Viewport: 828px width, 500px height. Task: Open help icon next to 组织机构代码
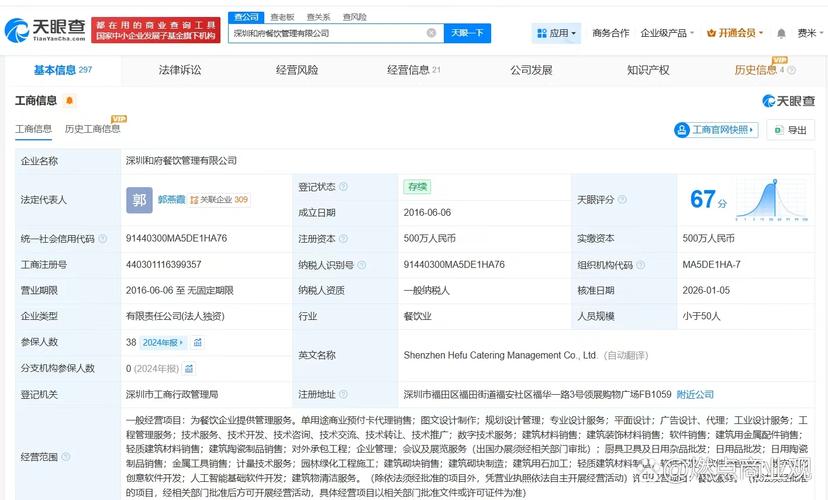click(641, 265)
